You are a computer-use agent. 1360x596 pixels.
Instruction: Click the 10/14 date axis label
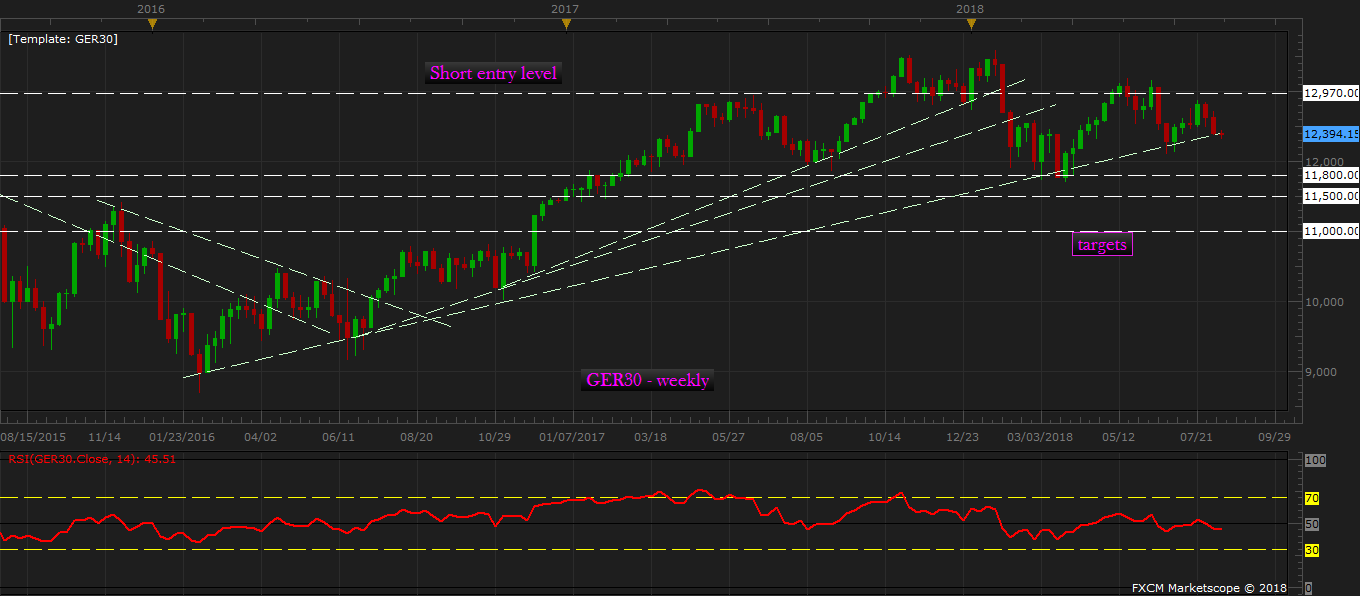click(x=884, y=437)
